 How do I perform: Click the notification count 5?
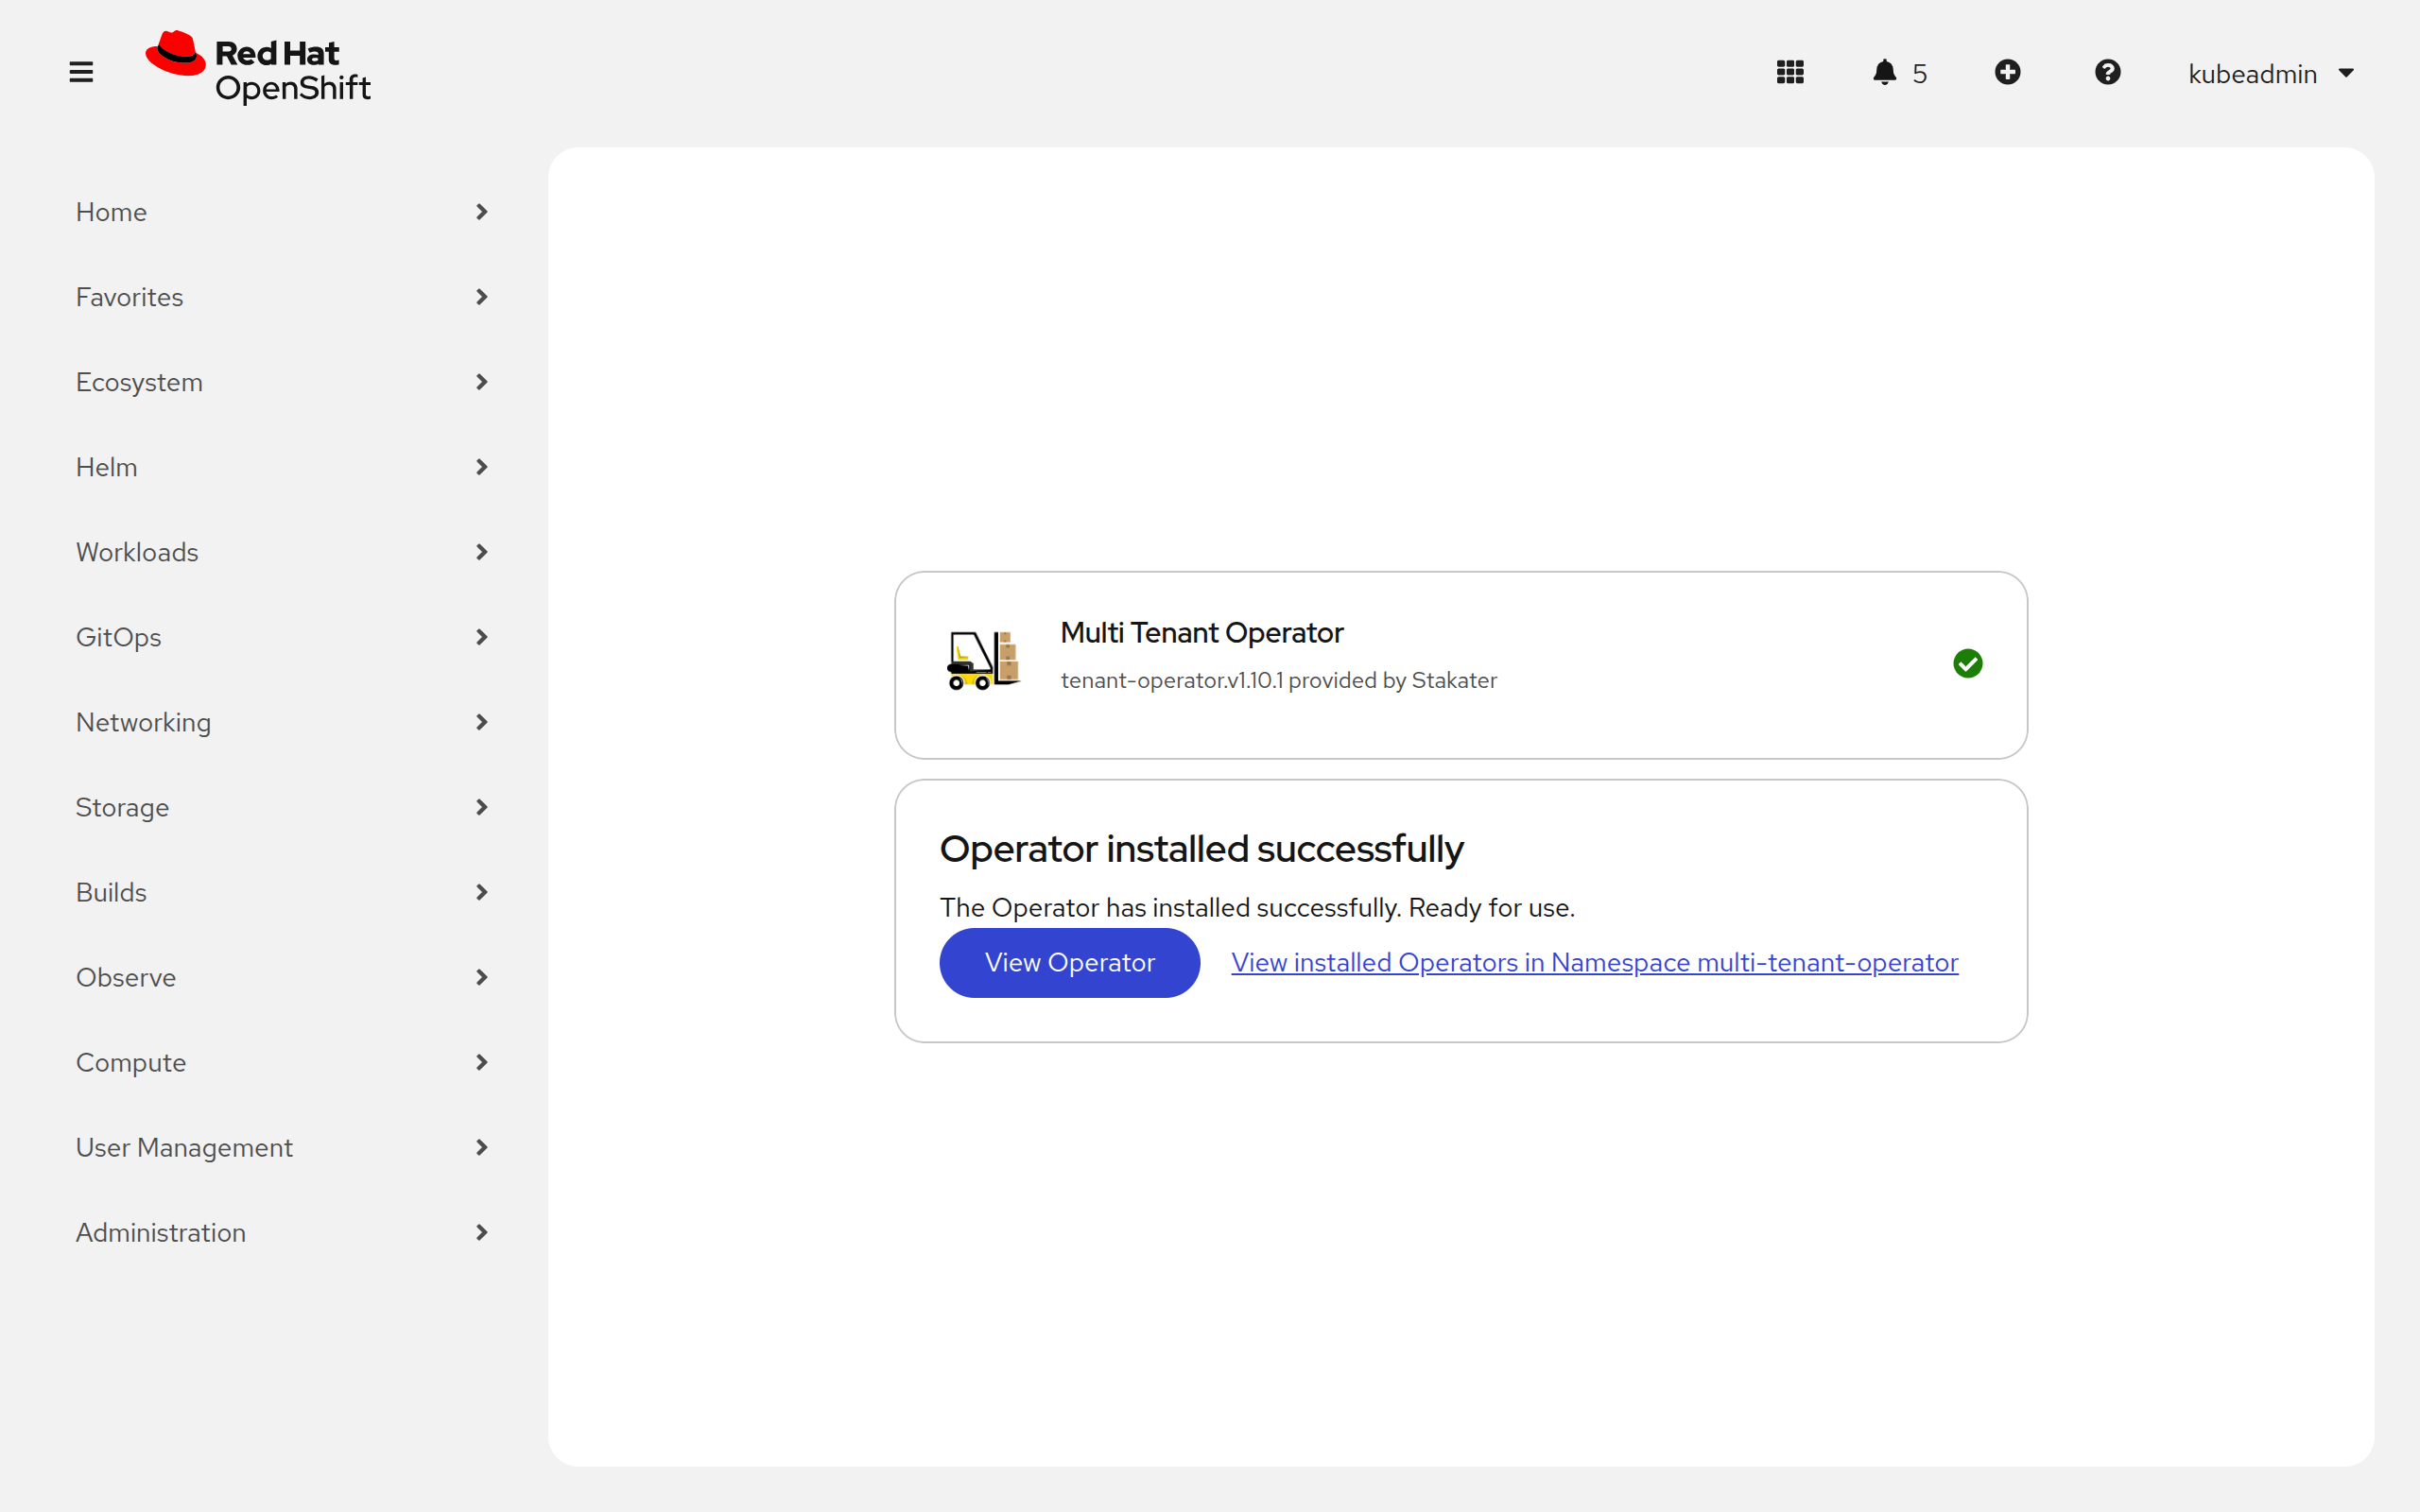click(x=1919, y=73)
